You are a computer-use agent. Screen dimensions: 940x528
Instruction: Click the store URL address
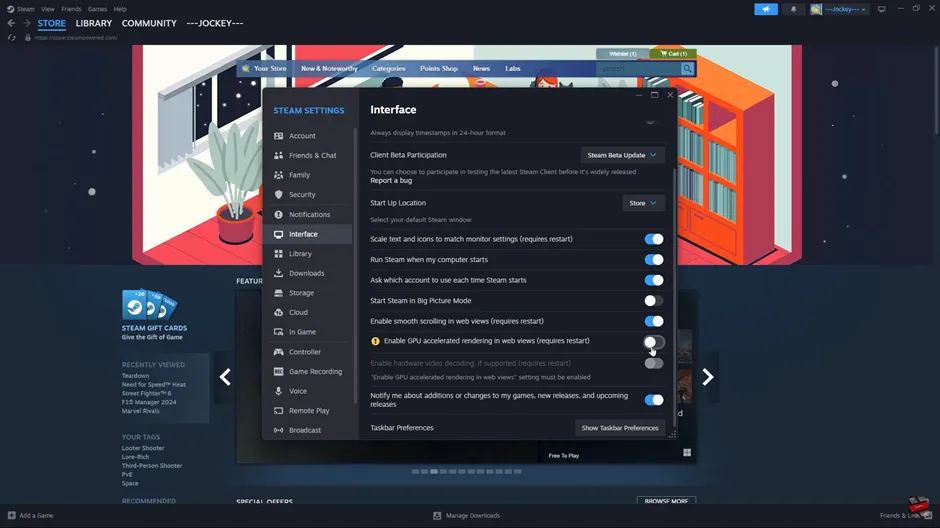(76, 38)
